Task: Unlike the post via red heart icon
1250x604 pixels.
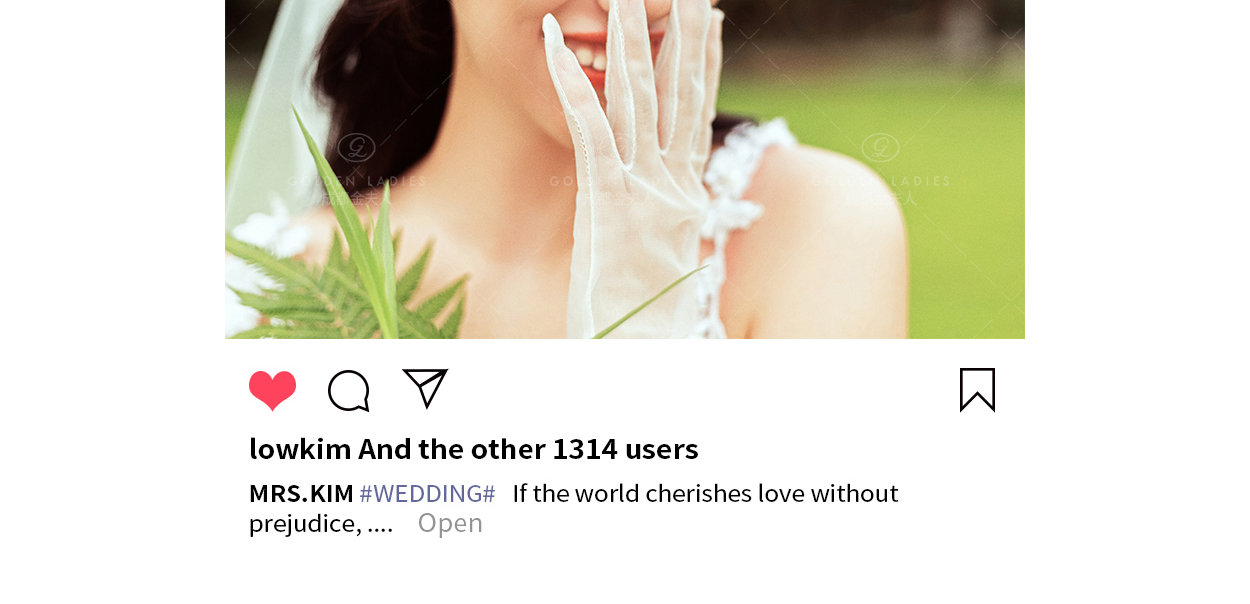Action: pyautogui.click(x=272, y=390)
